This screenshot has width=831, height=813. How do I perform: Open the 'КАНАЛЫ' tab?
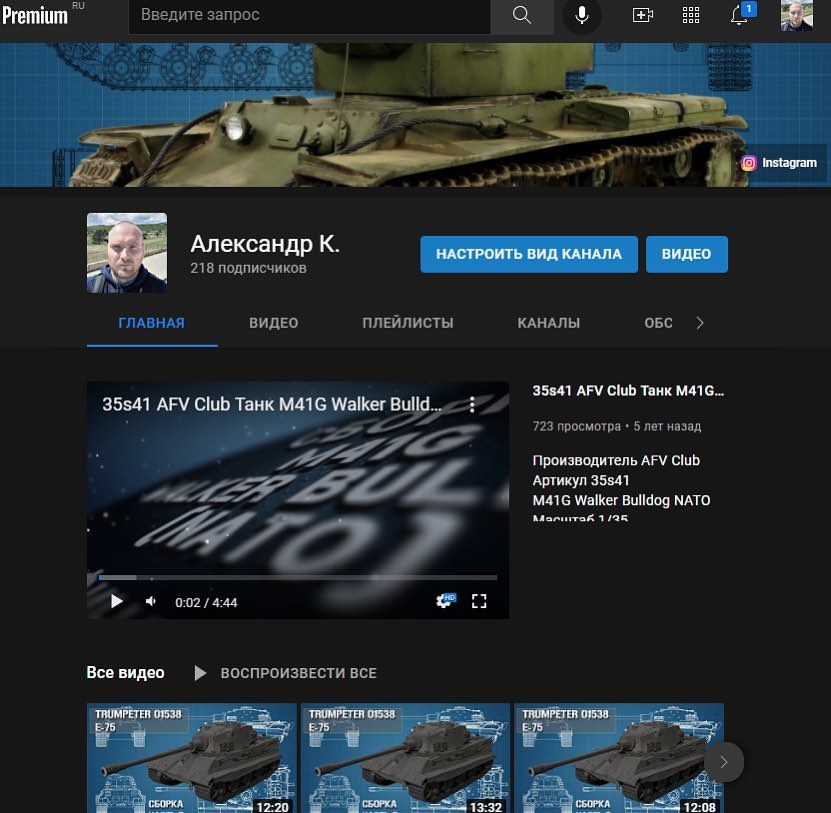(549, 323)
